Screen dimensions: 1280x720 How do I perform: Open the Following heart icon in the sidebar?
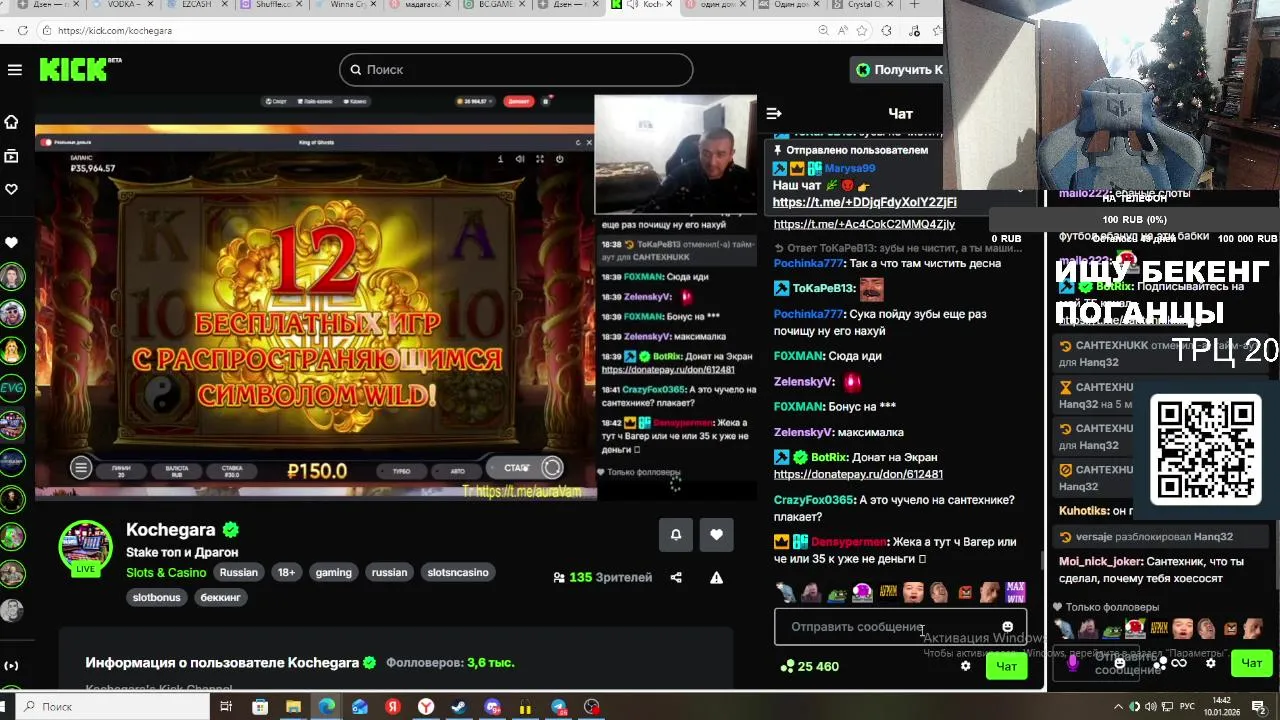click(12, 189)
